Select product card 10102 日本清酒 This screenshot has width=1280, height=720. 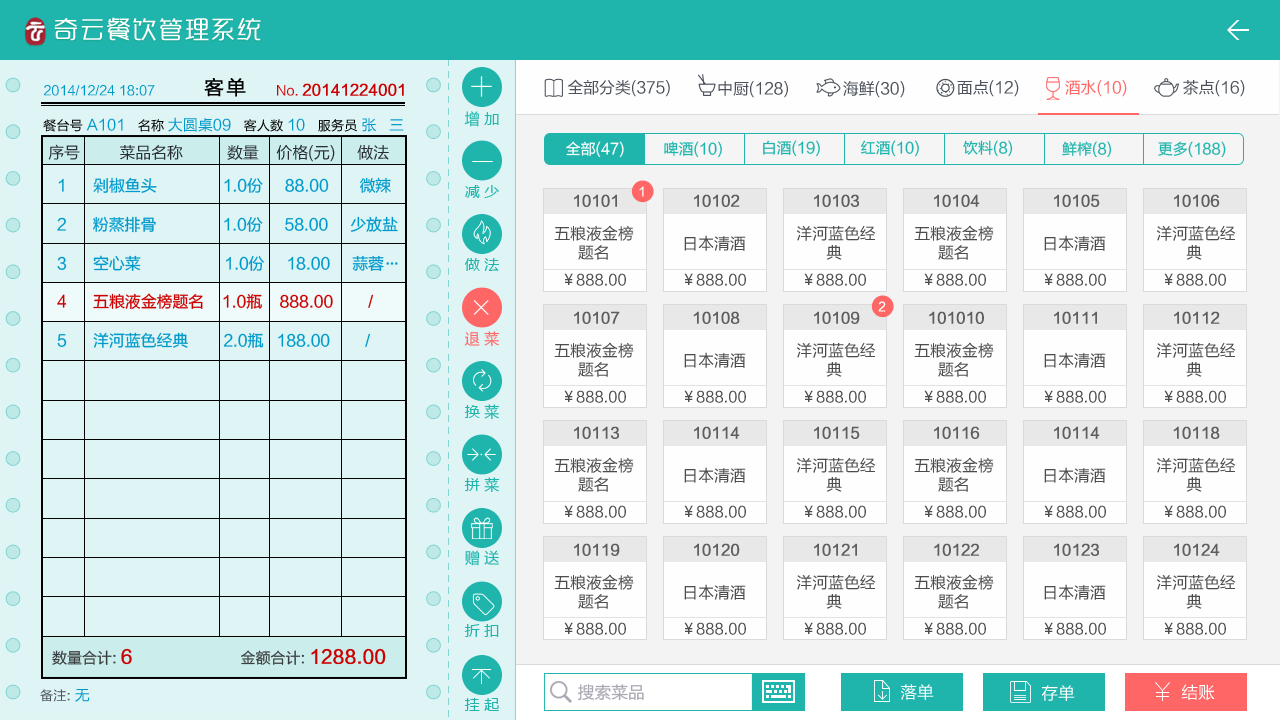tap(715, 240)
